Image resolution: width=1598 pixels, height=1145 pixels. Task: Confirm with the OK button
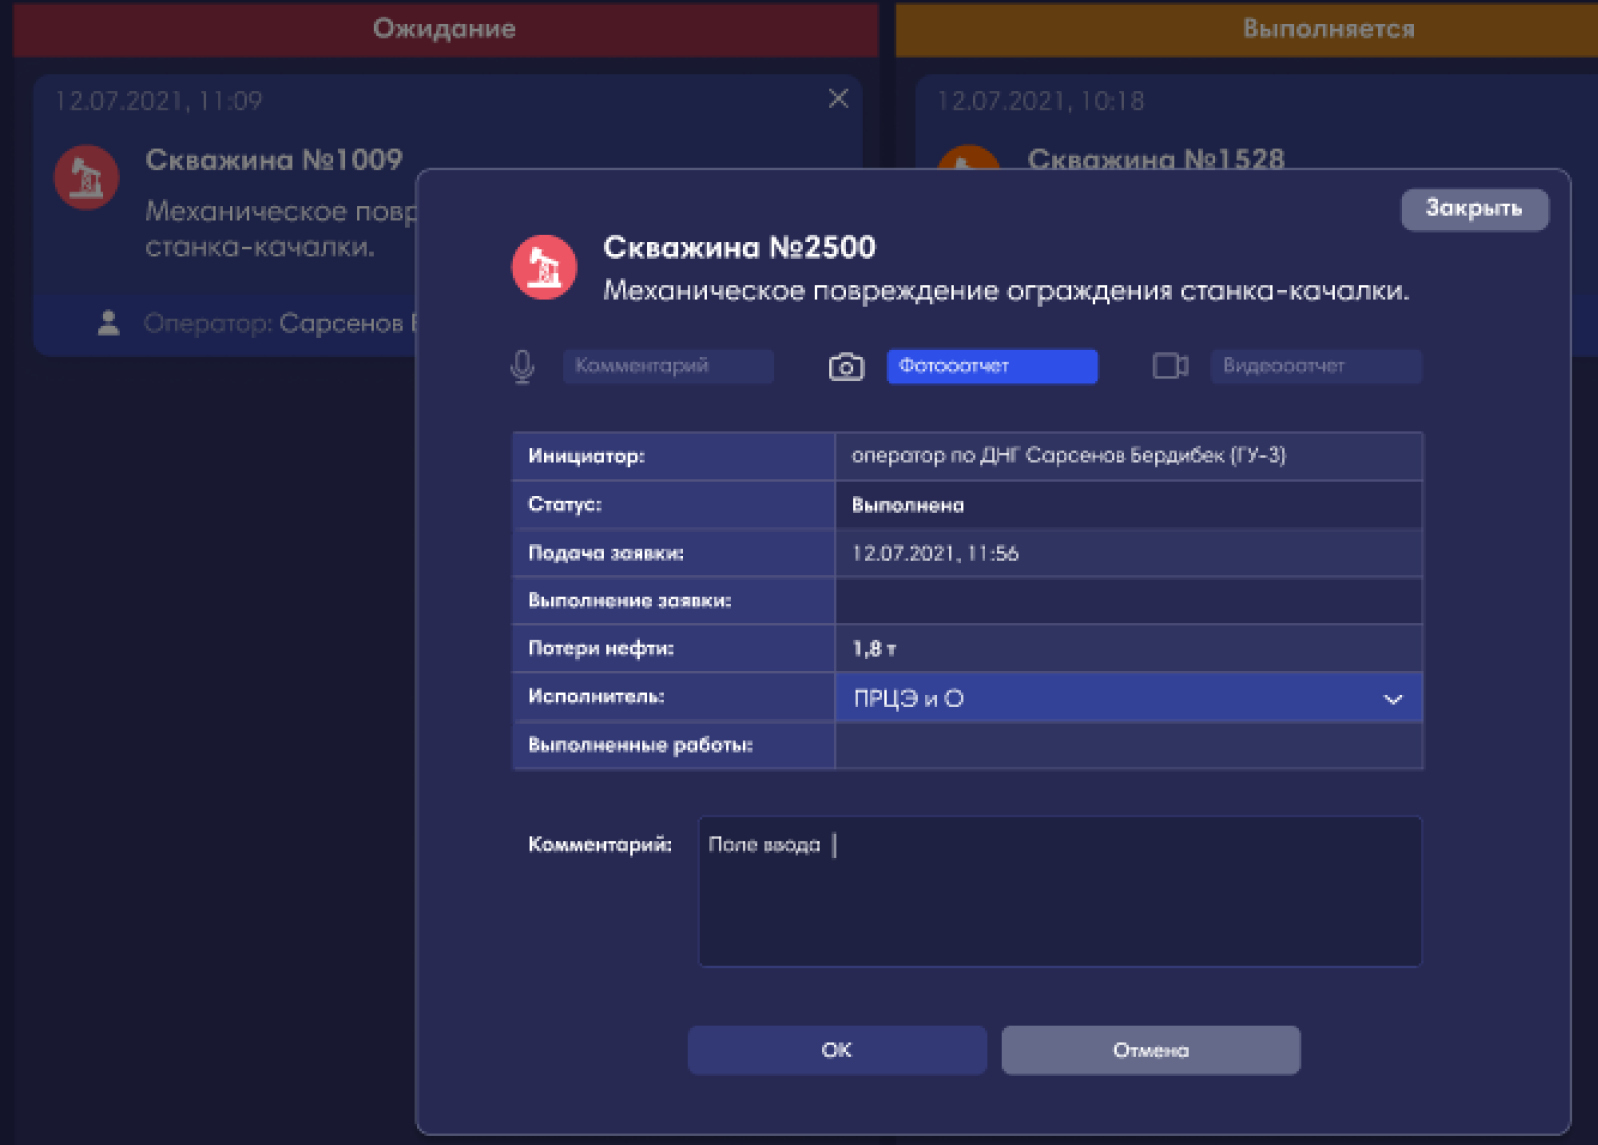pyautogui.click(x=836, y=1050)
